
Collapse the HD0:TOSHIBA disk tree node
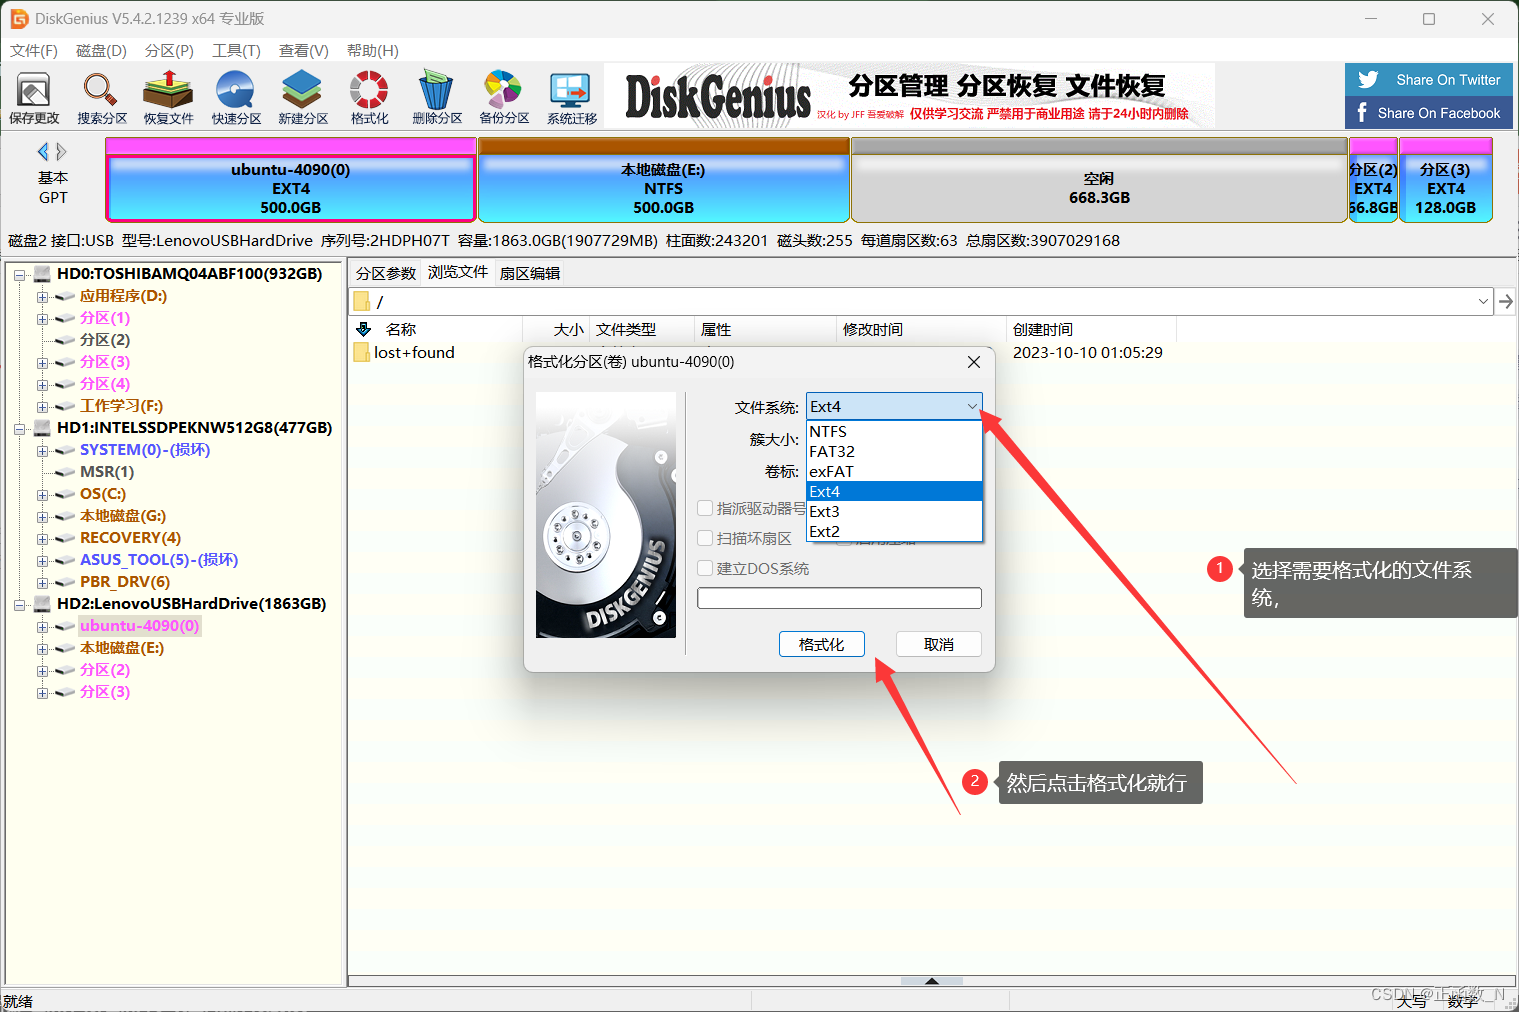(x=19, y=274)
